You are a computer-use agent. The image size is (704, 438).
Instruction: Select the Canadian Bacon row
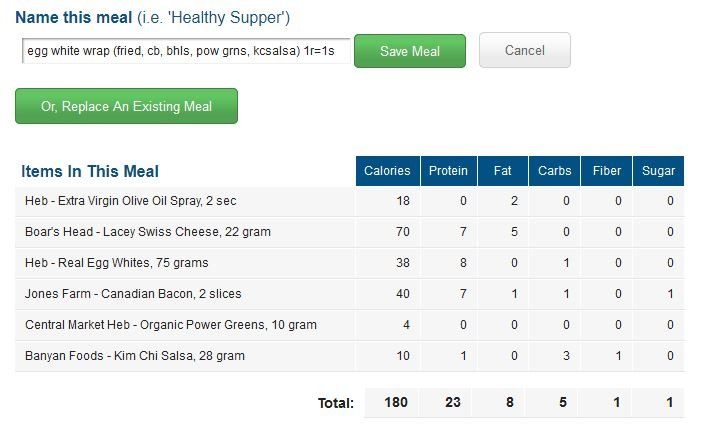point(350,294)
